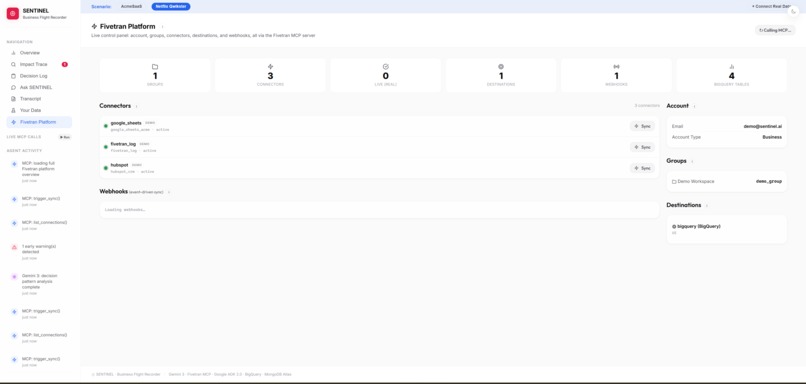This screenshot has width=806, height=384.
Task: Click the bolt icon beside Fivetran Platform heading
Action: click(x=94, y=26)
